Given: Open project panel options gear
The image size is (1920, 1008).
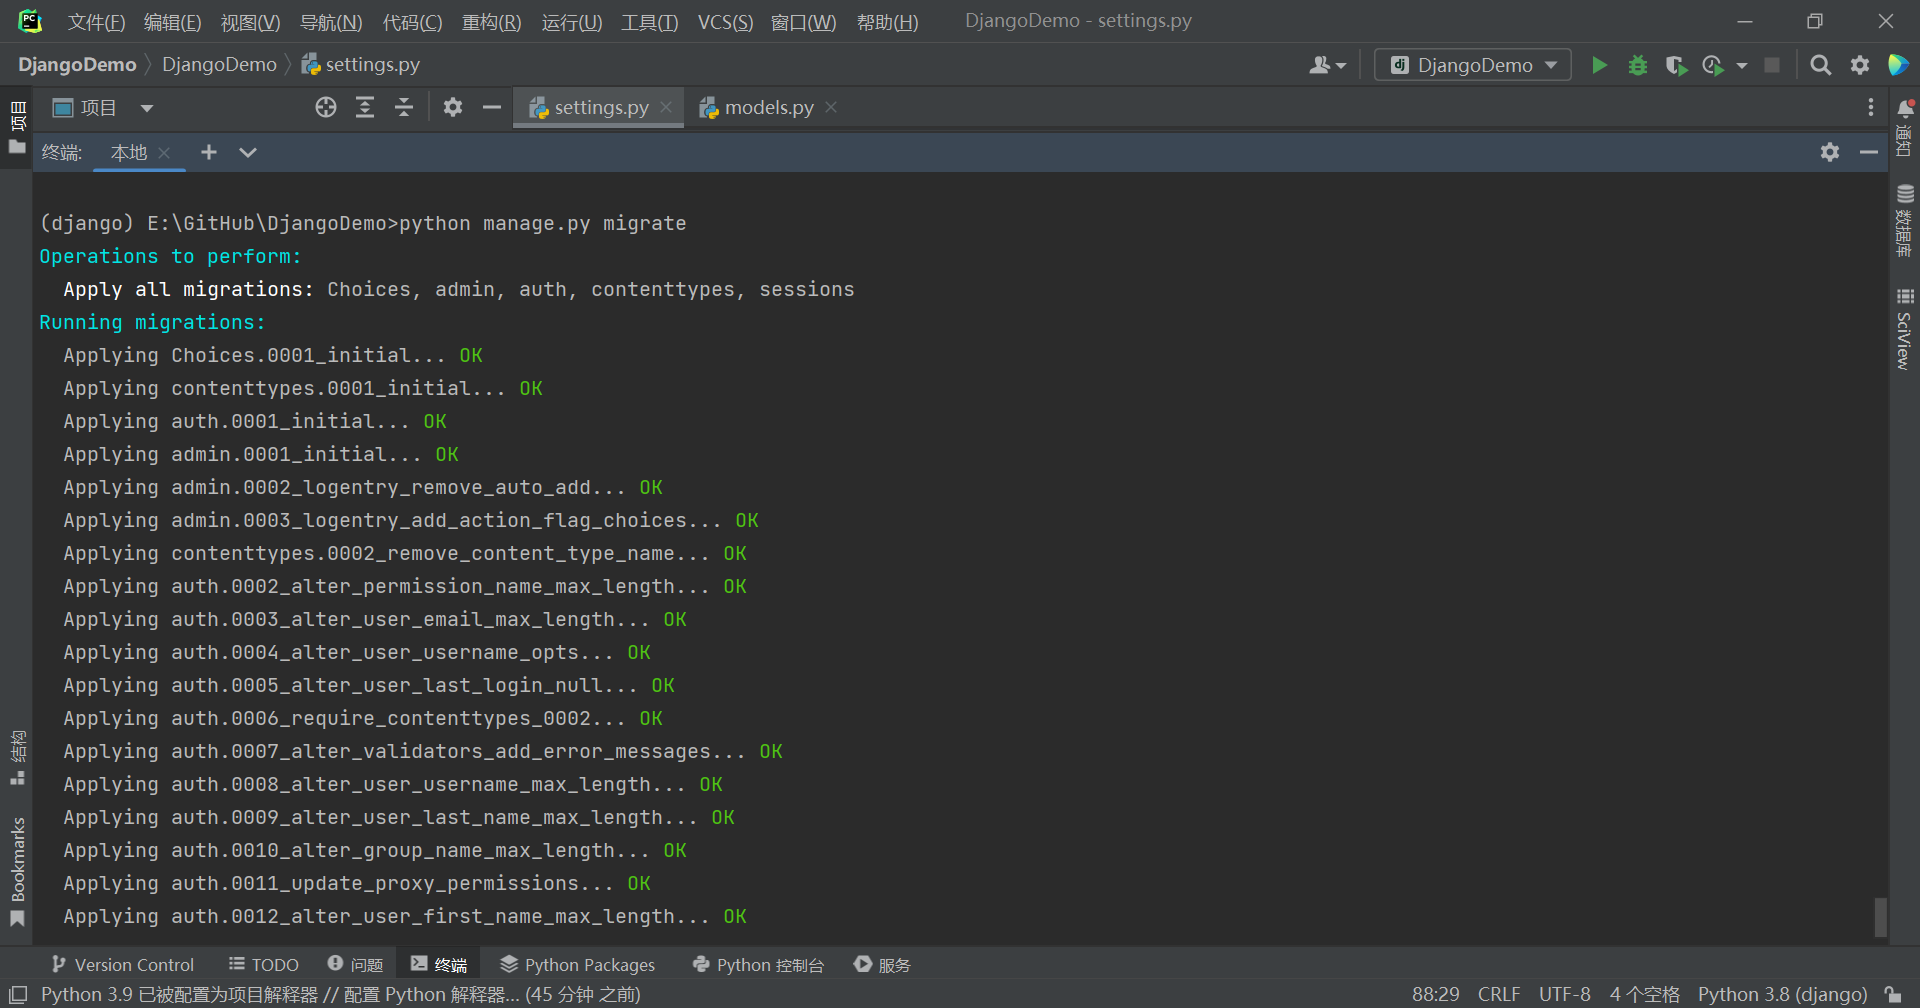Looking at the screenshot, I should pos(453,107).
